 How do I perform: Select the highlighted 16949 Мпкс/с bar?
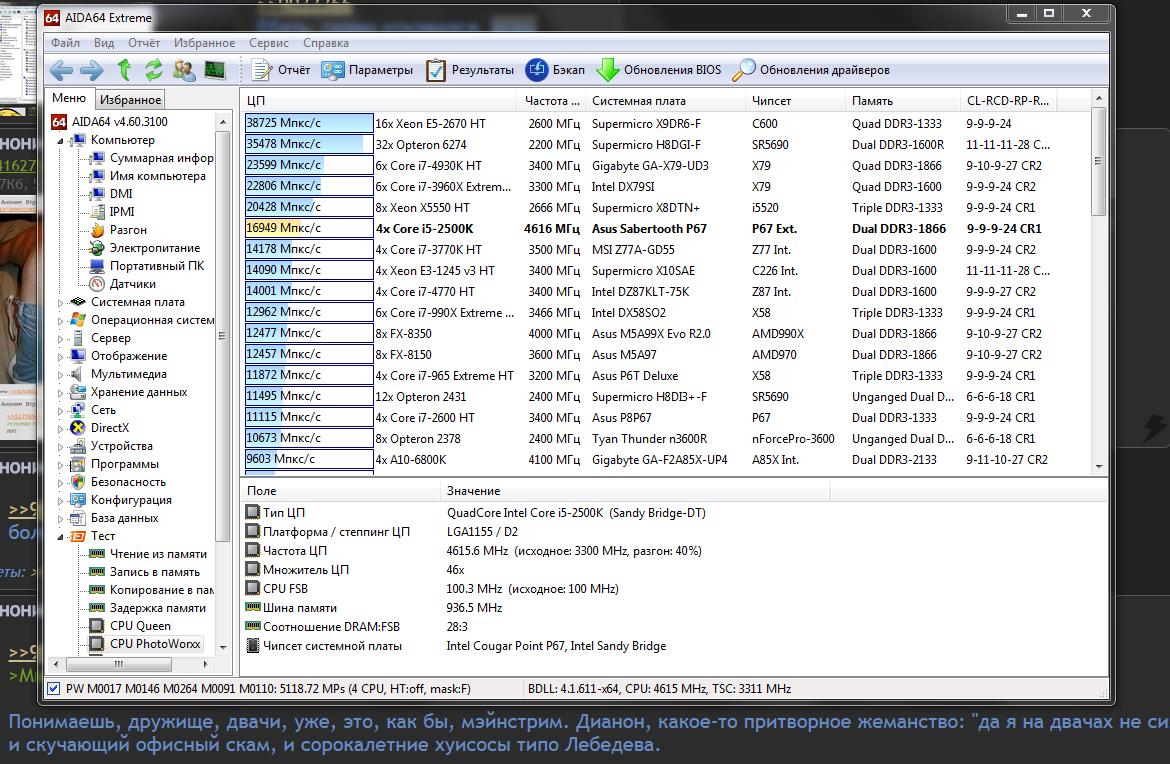(309, 228)
